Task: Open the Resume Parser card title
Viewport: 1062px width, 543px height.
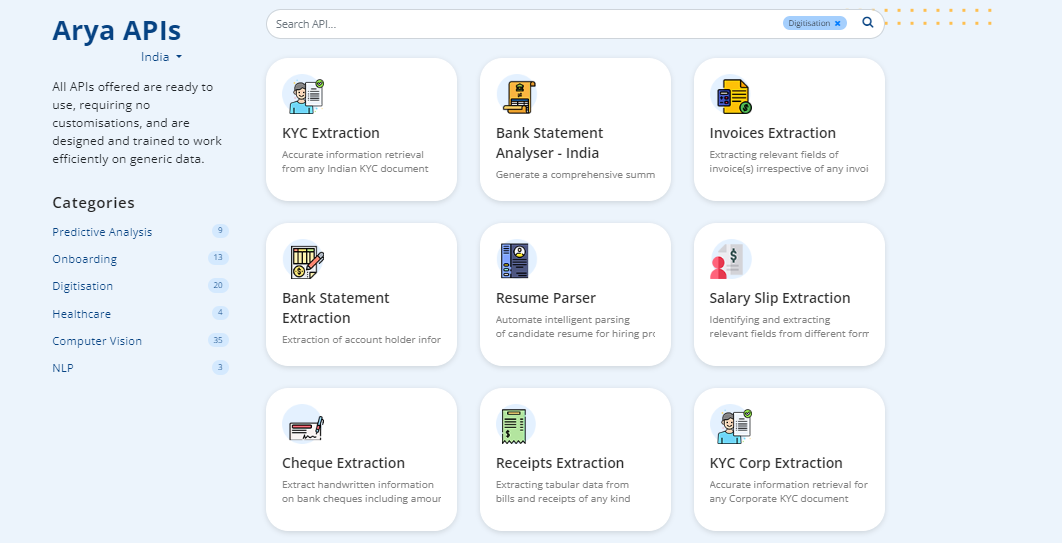Action: coord(546,298)
